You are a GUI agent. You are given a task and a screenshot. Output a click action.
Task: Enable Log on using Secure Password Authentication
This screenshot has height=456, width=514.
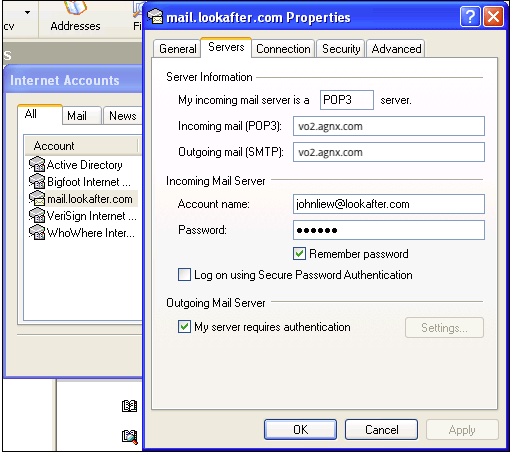tap(184, 275)
